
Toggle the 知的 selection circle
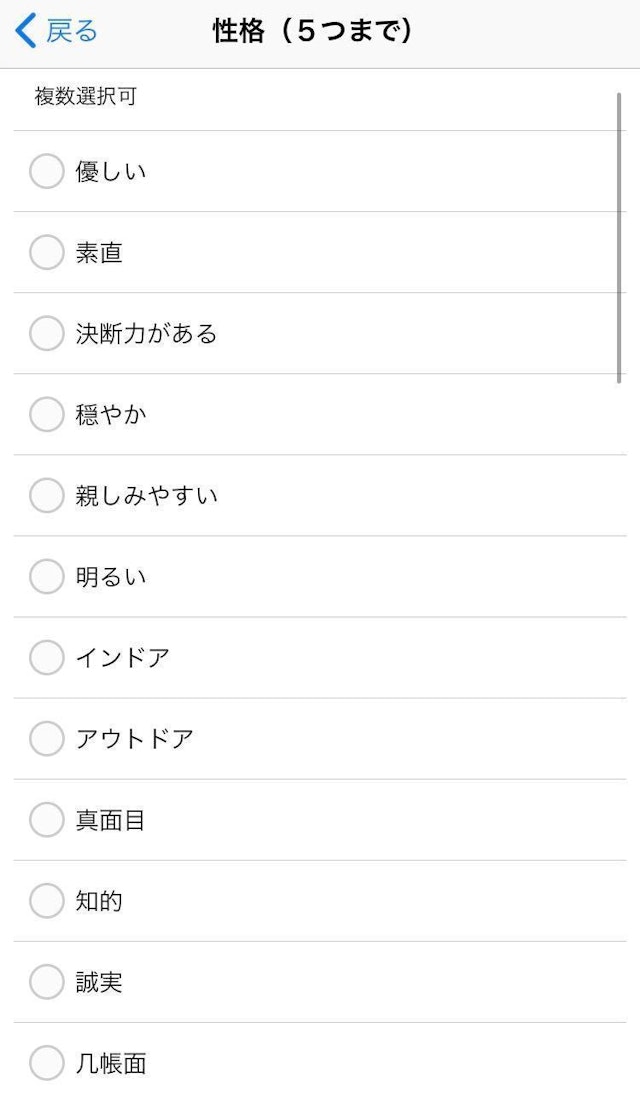47,901
